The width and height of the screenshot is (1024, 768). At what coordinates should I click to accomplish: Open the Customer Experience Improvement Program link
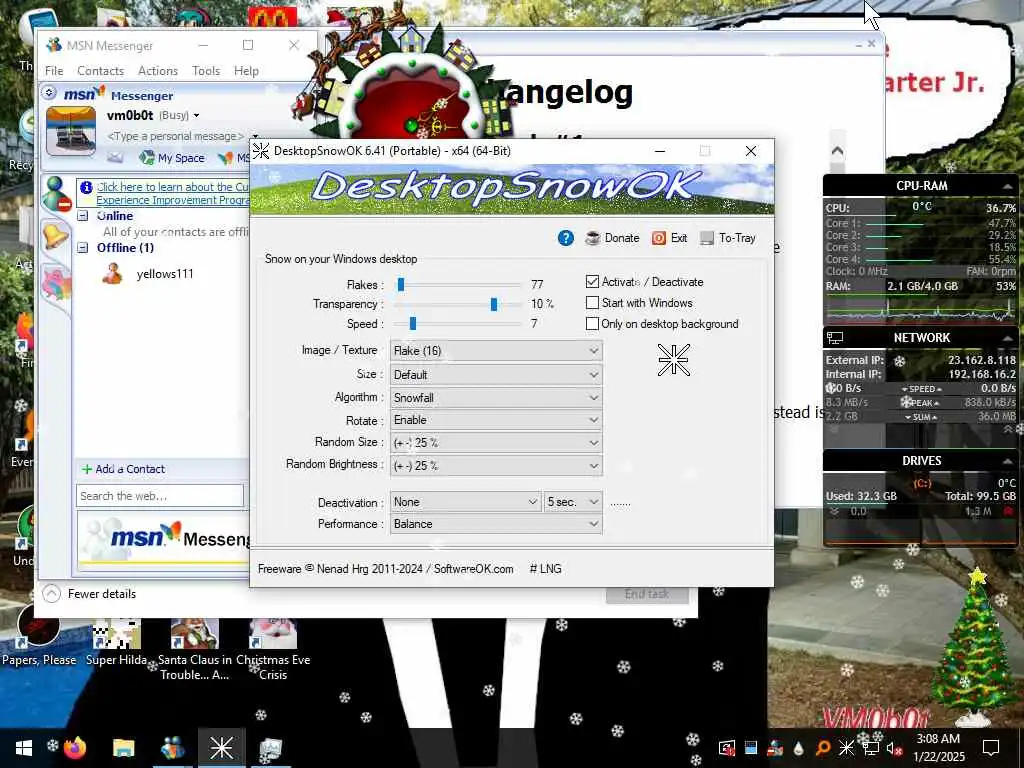click(173, 193)
